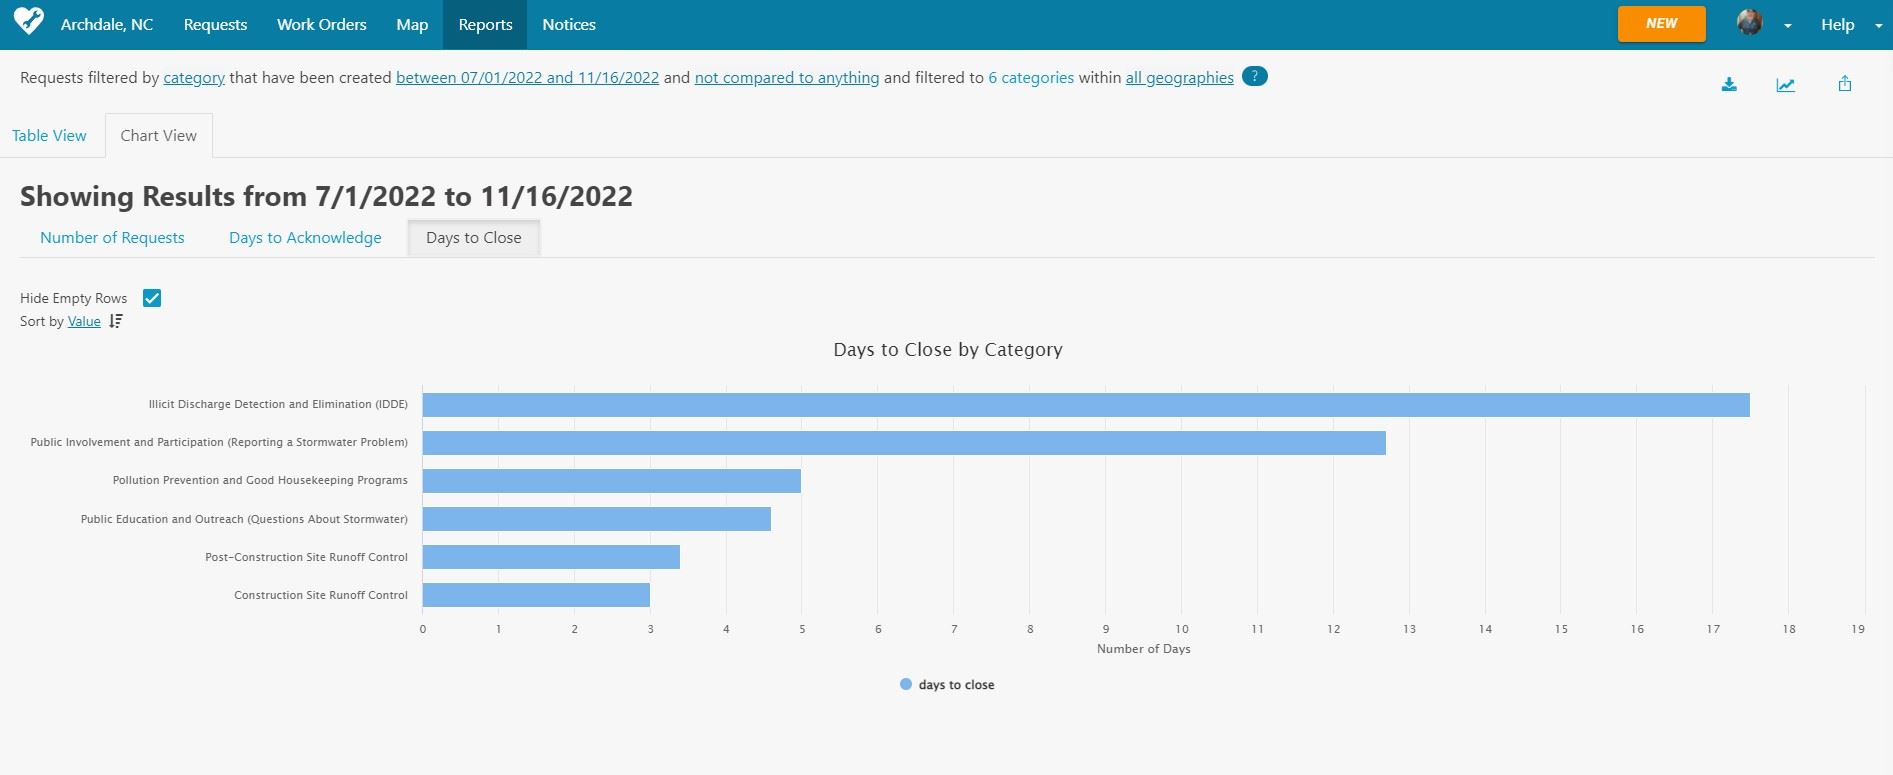Open the account dropdown arrow

(x=1787, y=26)
